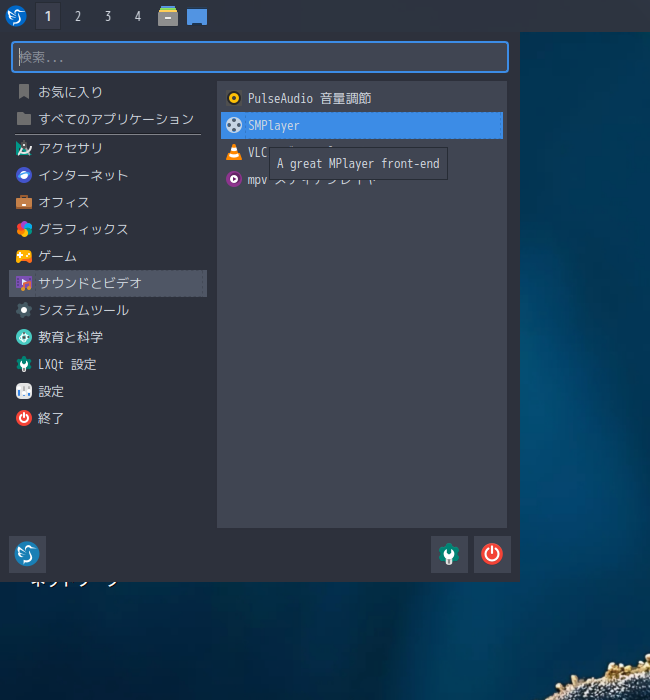
Task: Click the bottom-left Lubuntu bird button
Action: tap(27, 554)
